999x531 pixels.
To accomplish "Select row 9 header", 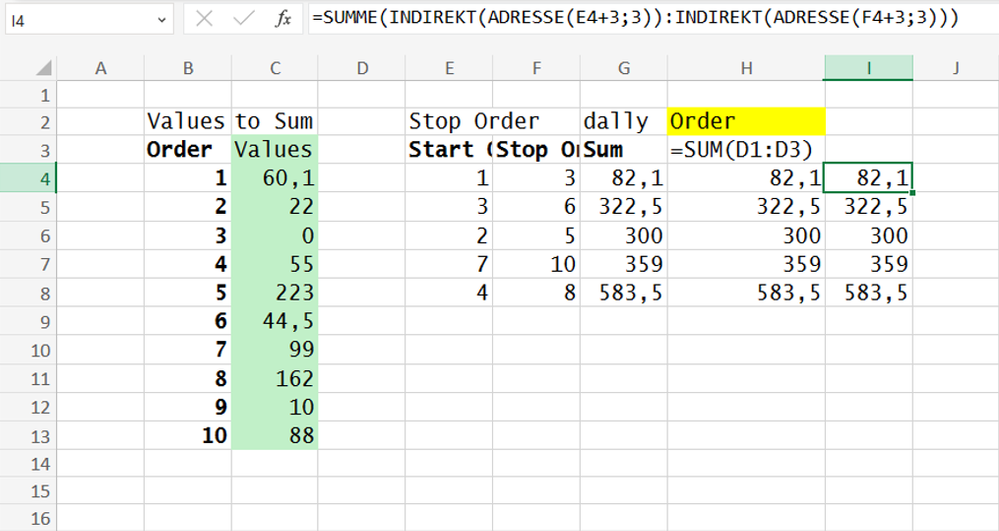I will click(29, 321).
